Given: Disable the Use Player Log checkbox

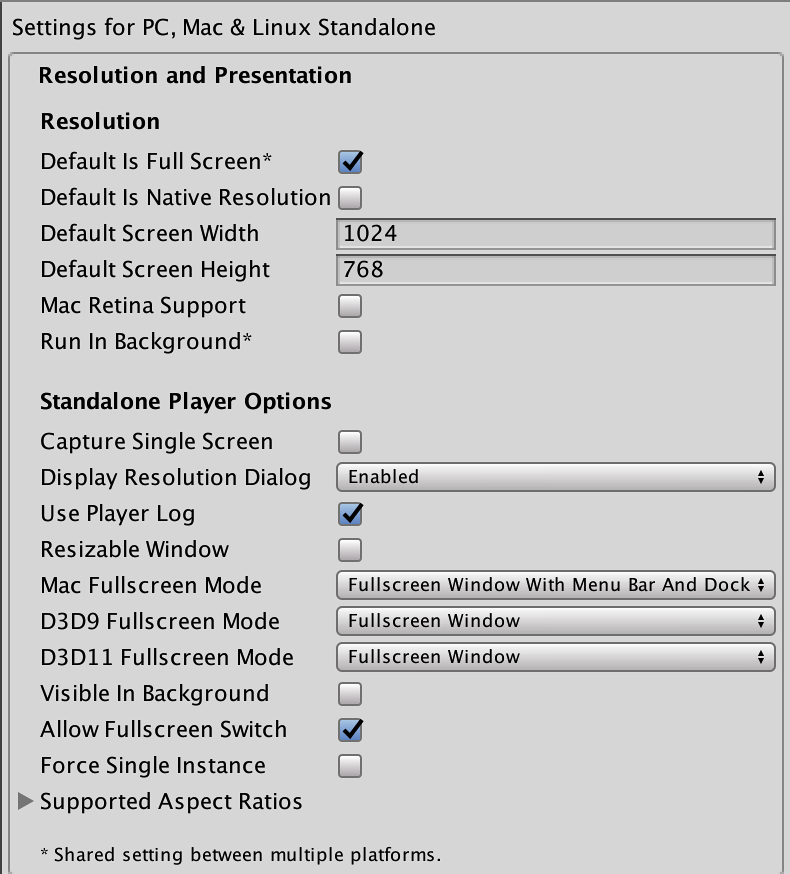Looking at the screenshot, I should [350, 514].
